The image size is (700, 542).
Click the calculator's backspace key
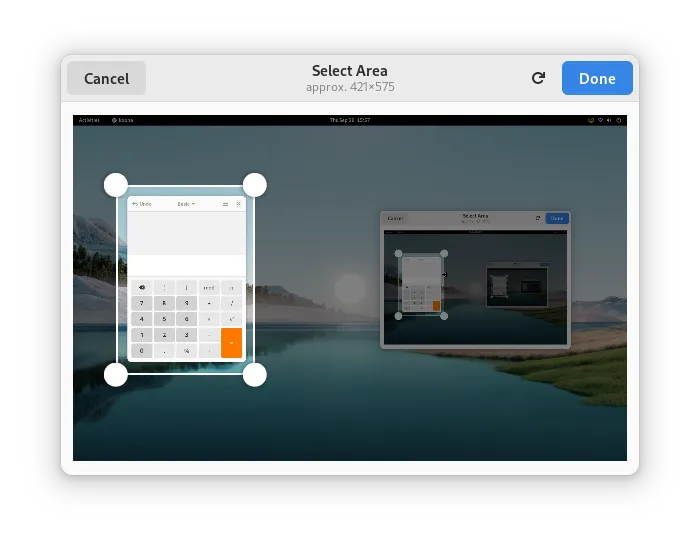(142, 288)
